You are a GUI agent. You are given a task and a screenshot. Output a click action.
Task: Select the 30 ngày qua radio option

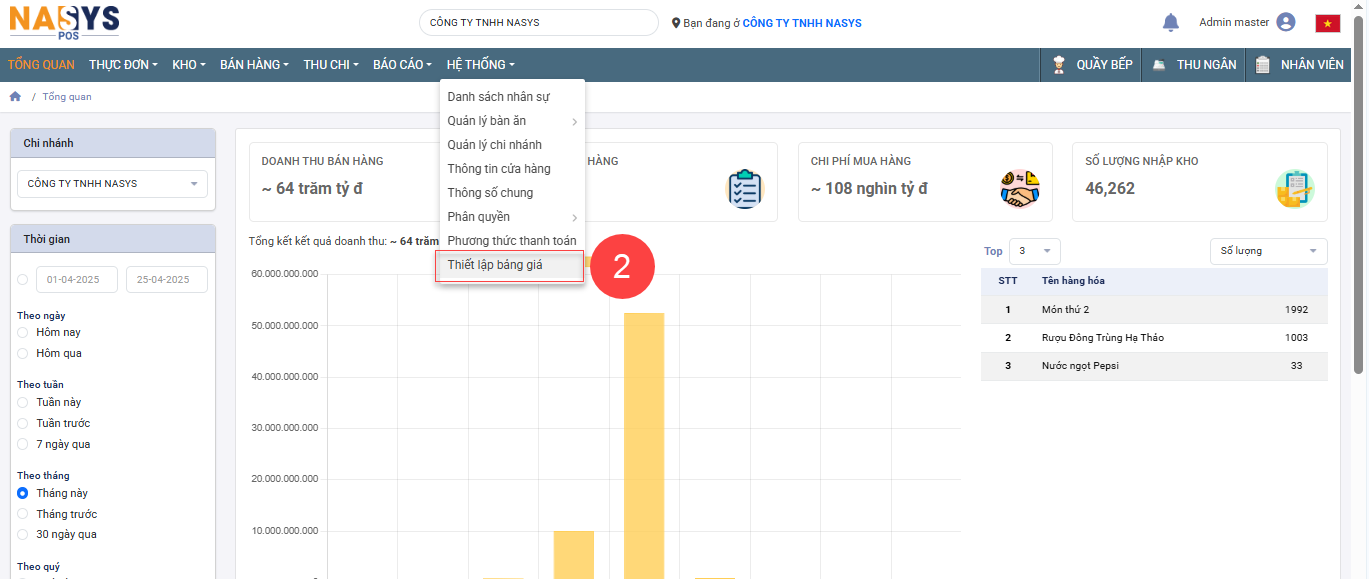tap(23, 534)
